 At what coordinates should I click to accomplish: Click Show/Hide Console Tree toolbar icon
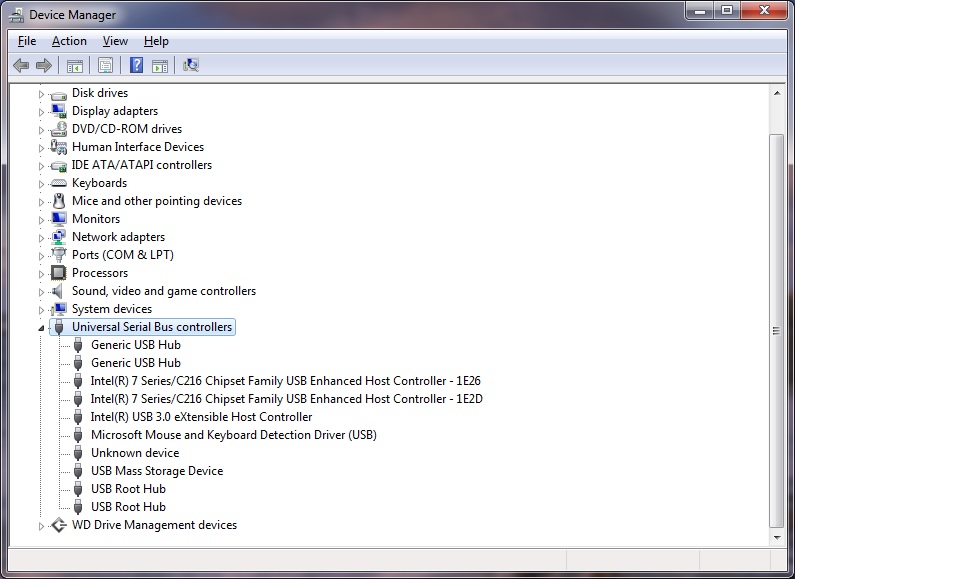point(74,65)
